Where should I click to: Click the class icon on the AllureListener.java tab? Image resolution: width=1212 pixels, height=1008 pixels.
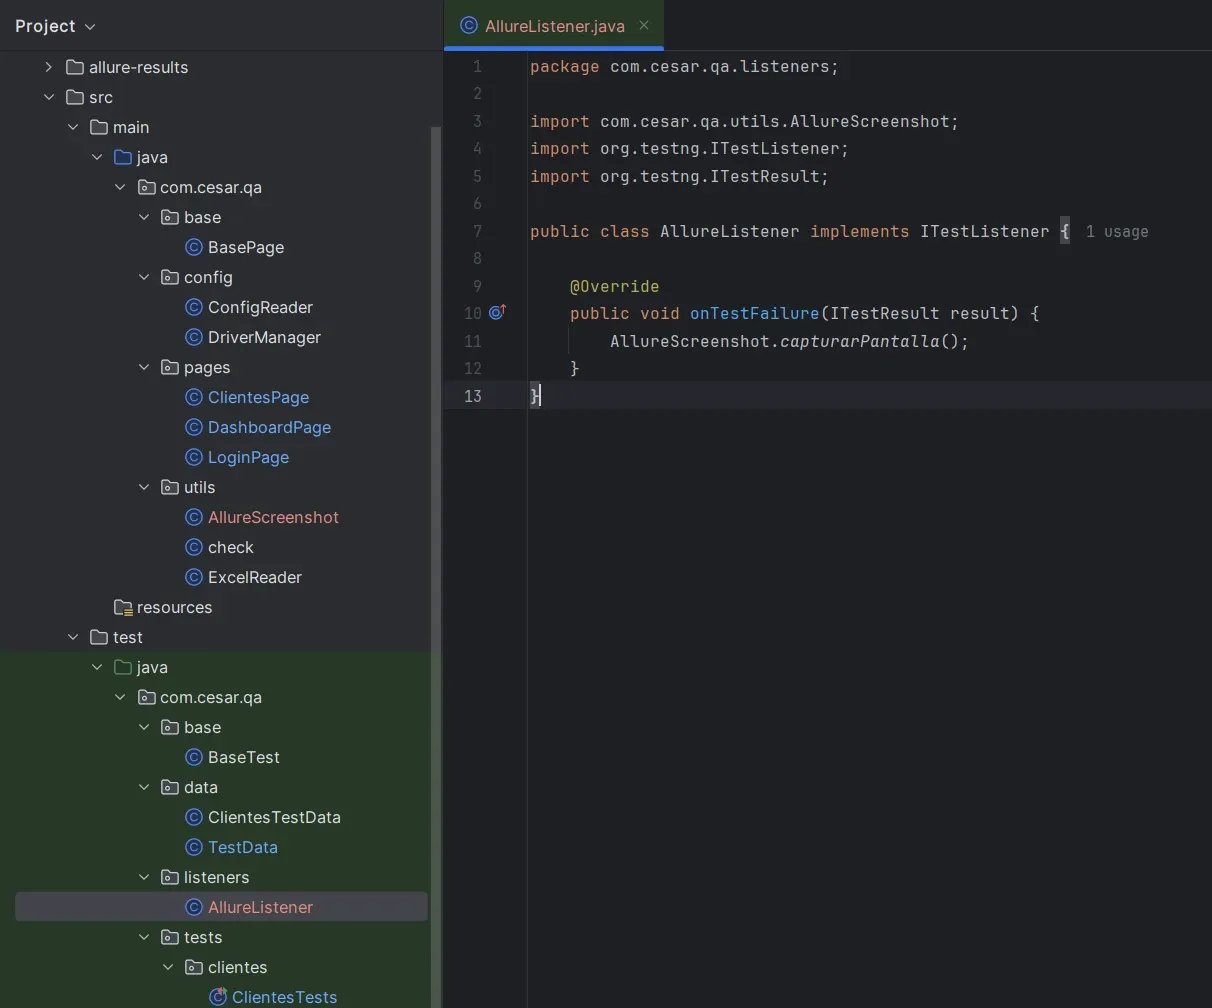tap(467, 25)
